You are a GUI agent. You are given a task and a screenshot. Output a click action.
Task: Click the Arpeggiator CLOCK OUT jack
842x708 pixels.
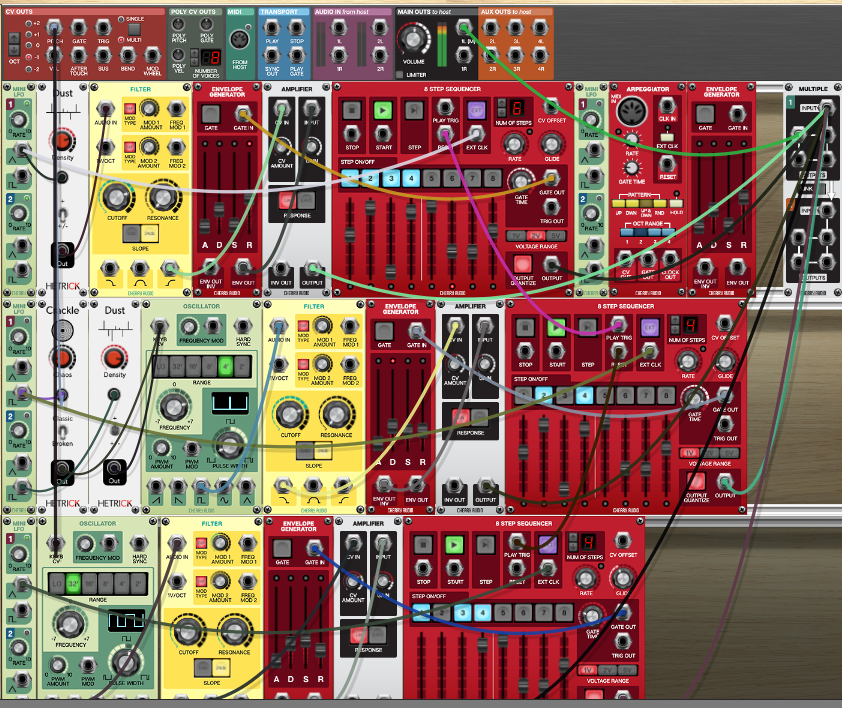(x=670, y=260)
